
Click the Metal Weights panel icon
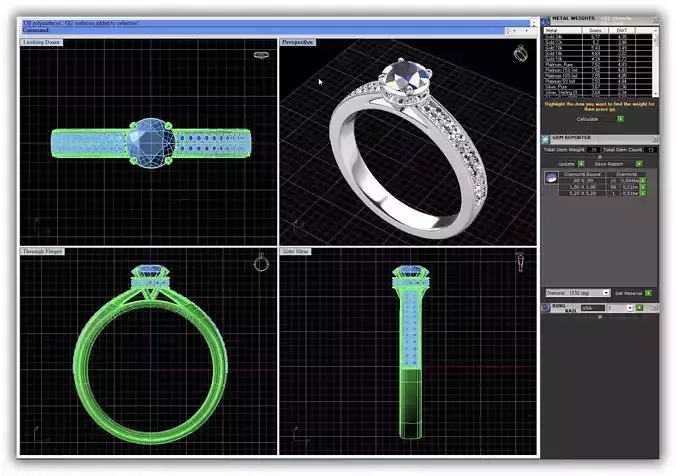coord(546,20)
